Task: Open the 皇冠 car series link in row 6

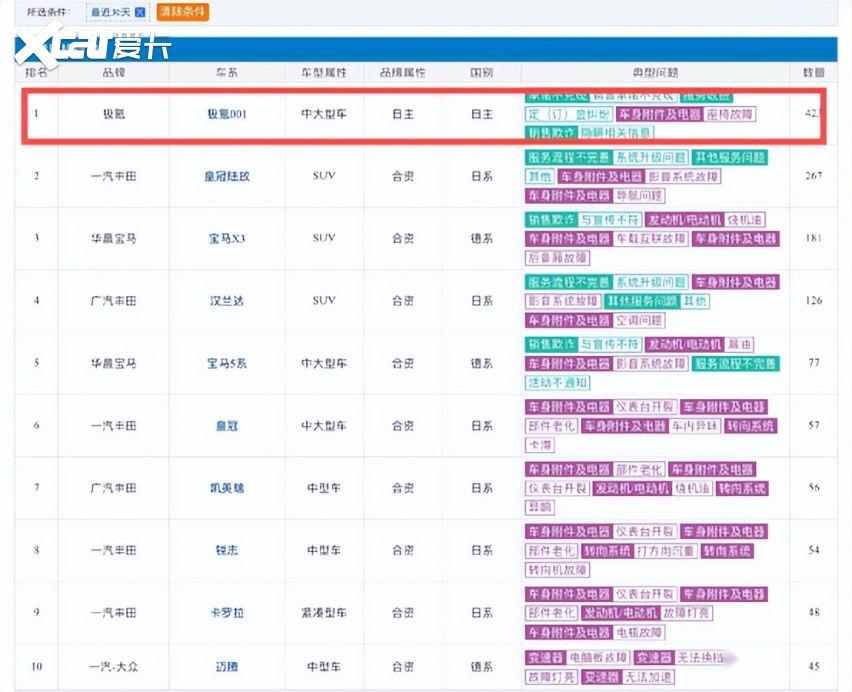Action: (x=227, y=425)
